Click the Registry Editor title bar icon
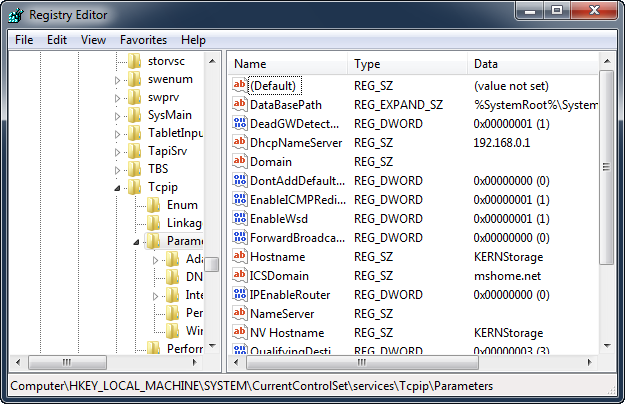 (x=16, y=15)
